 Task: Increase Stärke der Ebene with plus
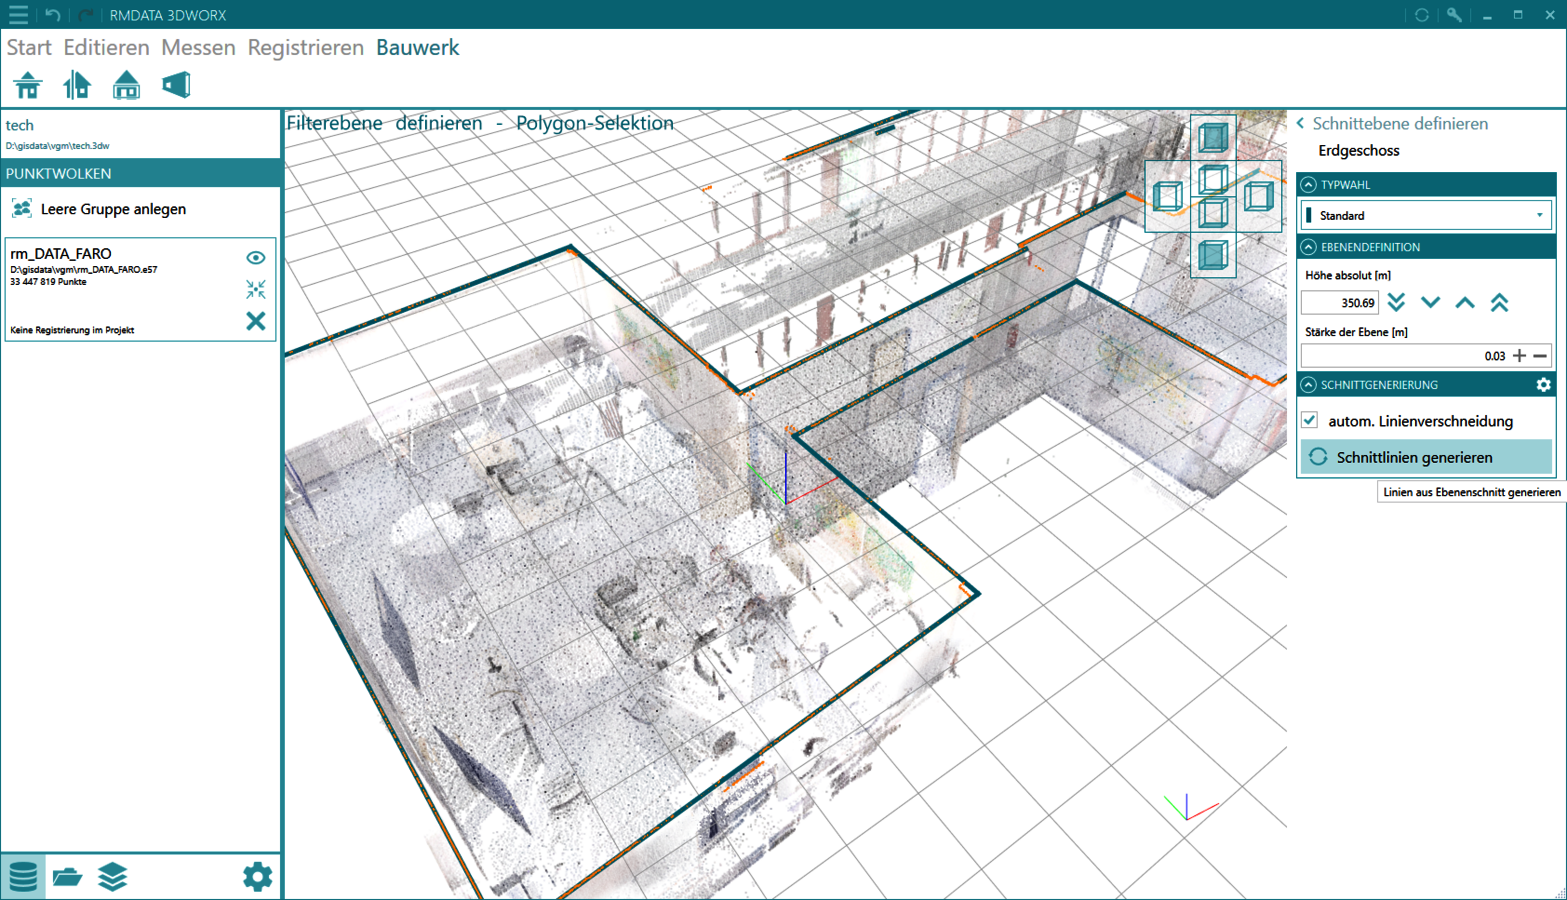tap(1519, 356)
